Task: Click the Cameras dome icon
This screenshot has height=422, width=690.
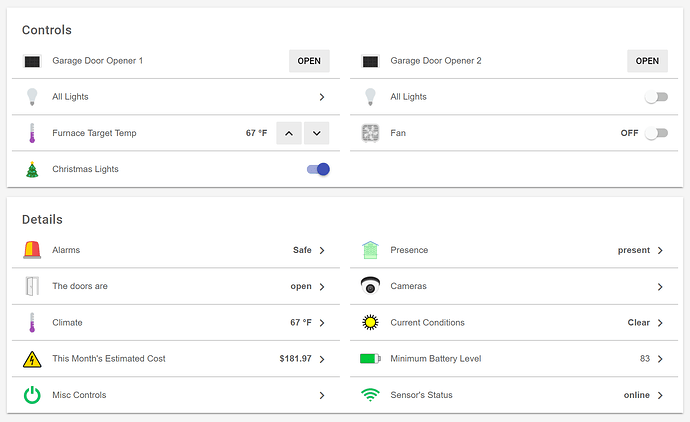Action: pos(371,286)
